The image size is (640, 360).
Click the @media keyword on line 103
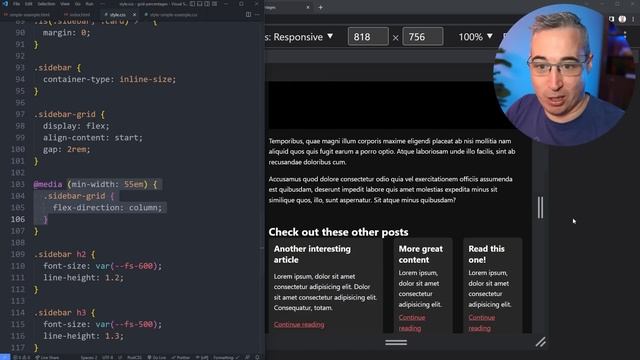pos(48,184)
